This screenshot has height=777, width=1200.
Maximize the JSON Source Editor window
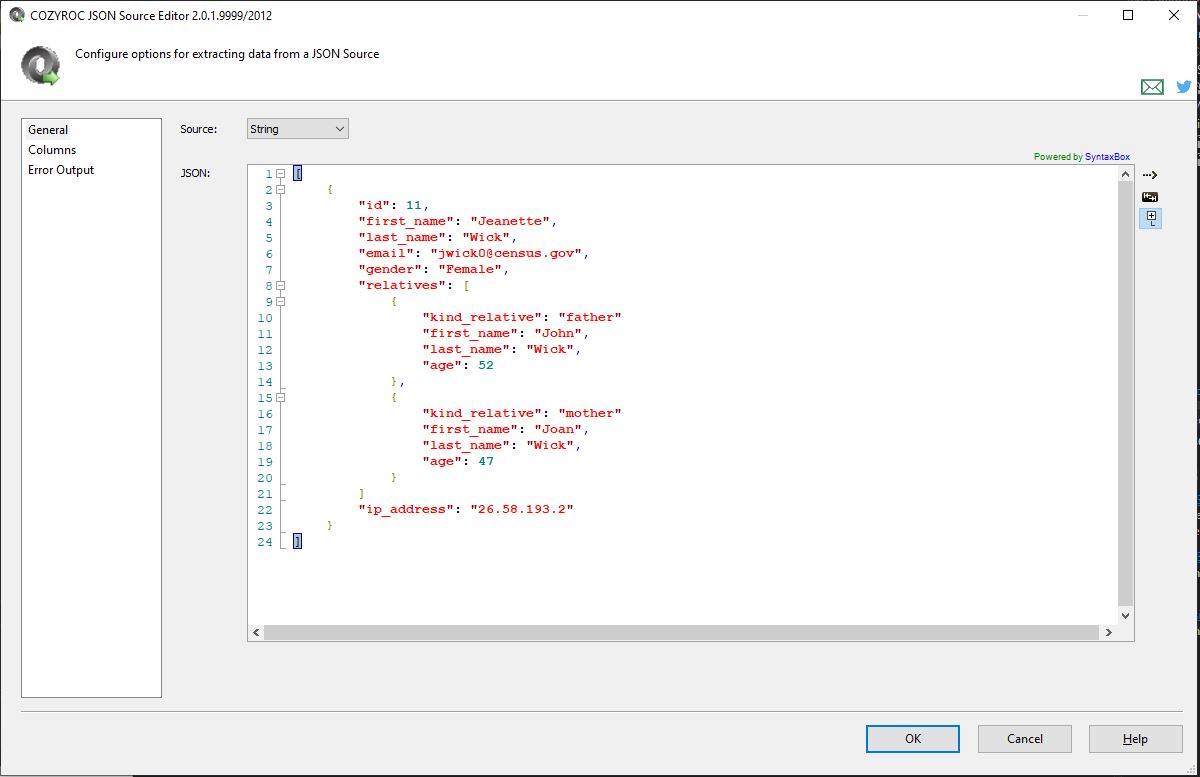point(1128,15)
